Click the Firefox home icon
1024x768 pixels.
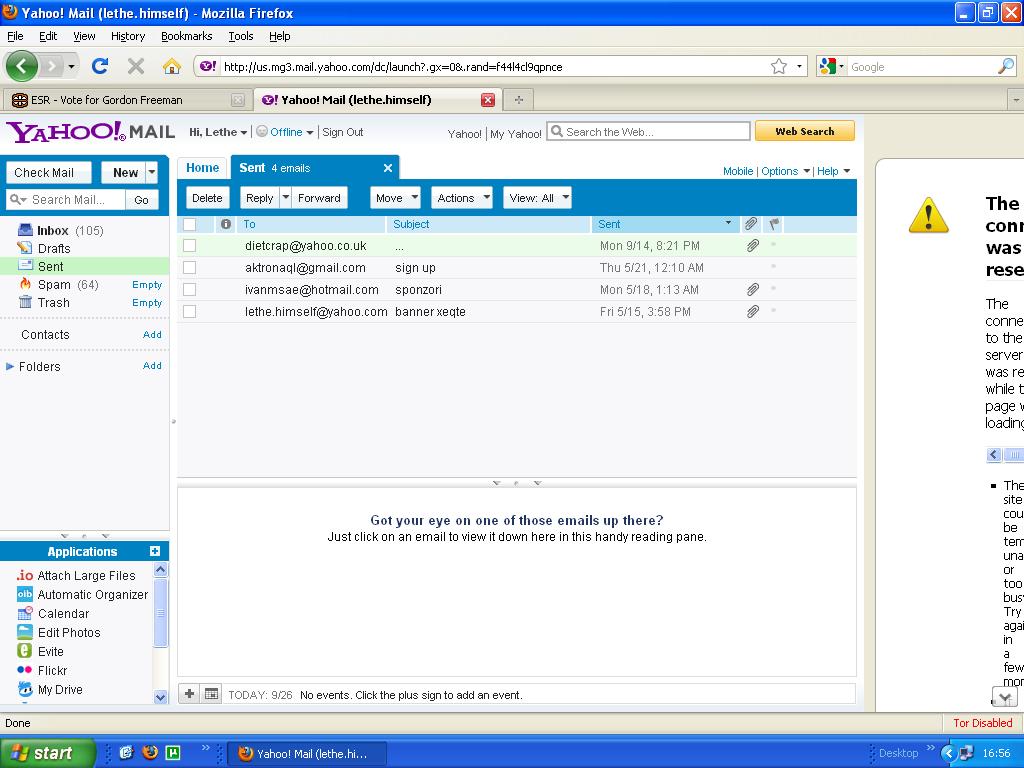tap(172, 66)
